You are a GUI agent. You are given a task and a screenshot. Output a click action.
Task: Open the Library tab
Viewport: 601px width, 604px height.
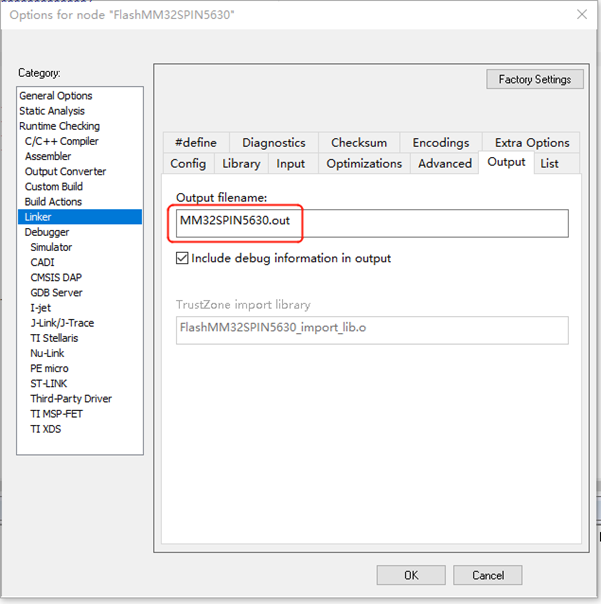point(241,163)
